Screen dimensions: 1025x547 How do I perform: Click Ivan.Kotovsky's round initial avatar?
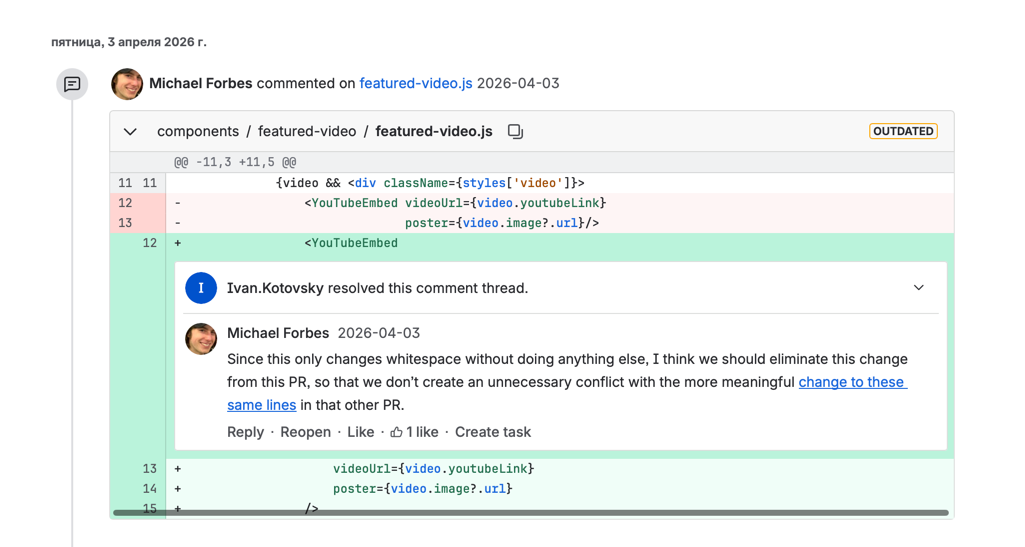click(x=201, y=288)
